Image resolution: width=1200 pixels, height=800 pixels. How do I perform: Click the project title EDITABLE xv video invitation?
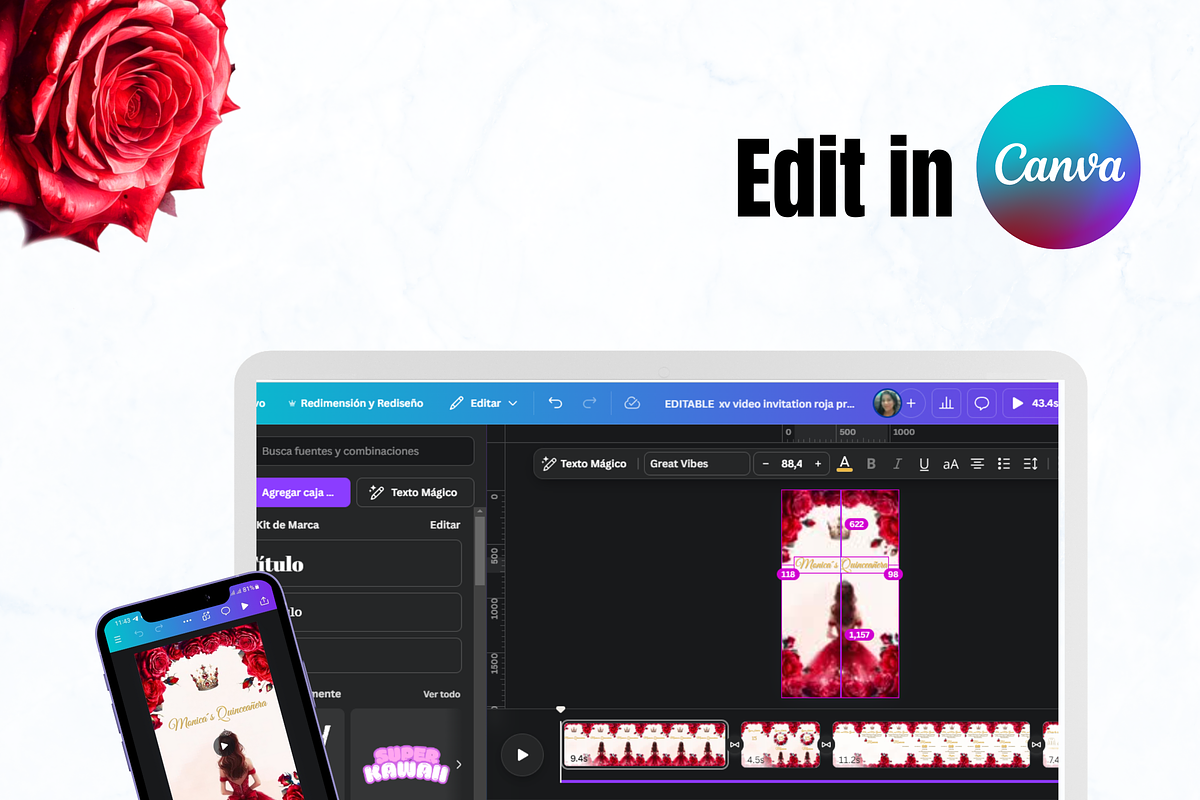point(760,404)
